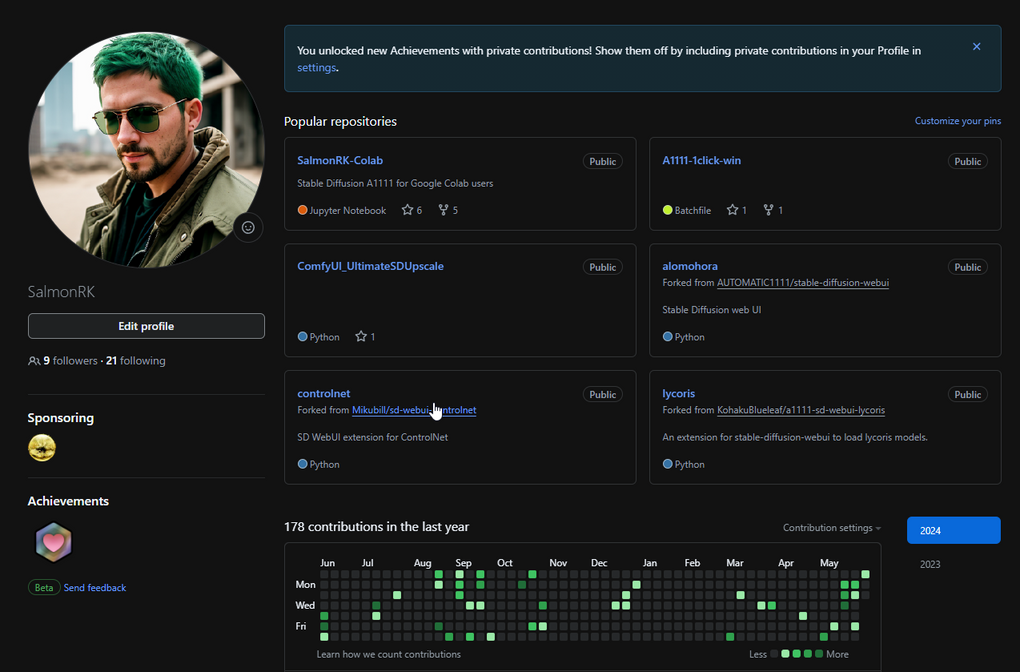Open the ComfyUI_UltimateSDUpscale repository
Image resolution: width=1020 pixels, height=672 pixels.
pyautogui.click(x=370, y=266)
